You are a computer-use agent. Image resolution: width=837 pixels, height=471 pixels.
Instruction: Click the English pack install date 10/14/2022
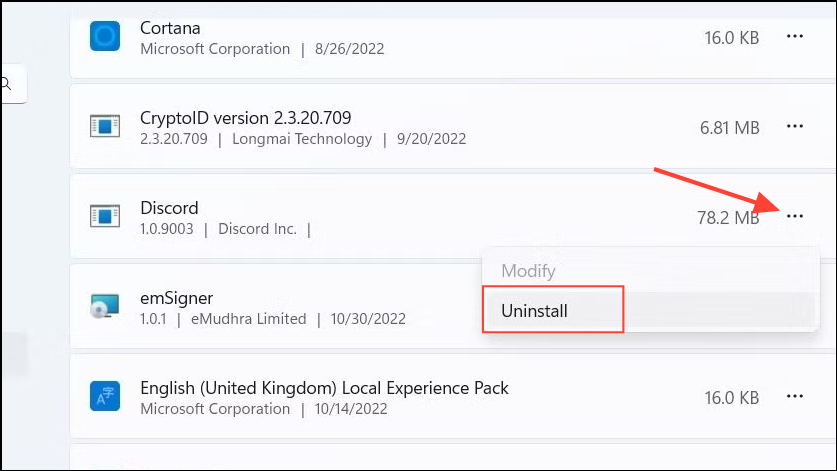click(351, 409)
